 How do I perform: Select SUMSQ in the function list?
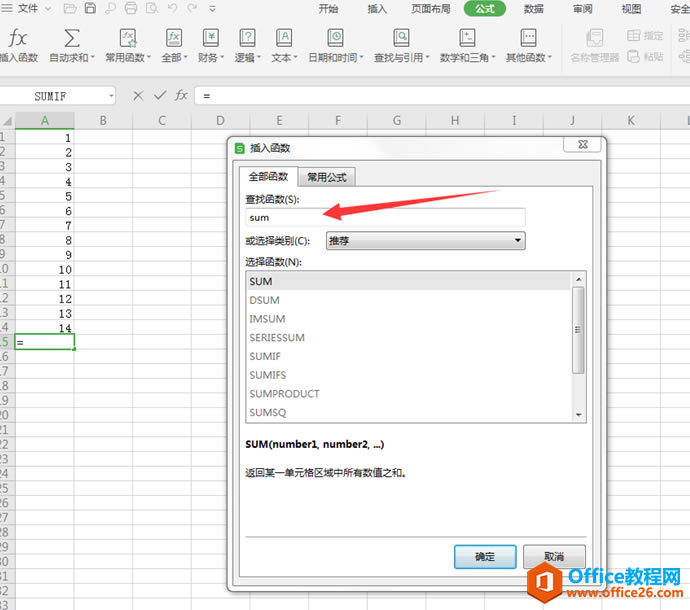408,412
